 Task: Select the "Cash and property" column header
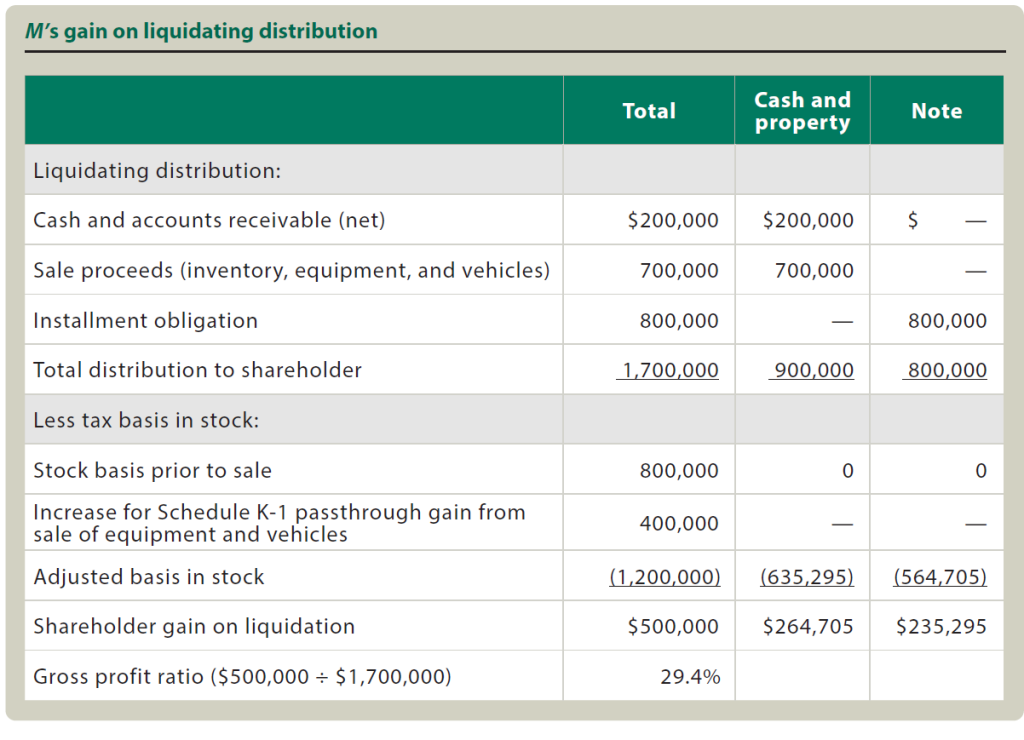(802, 111)
